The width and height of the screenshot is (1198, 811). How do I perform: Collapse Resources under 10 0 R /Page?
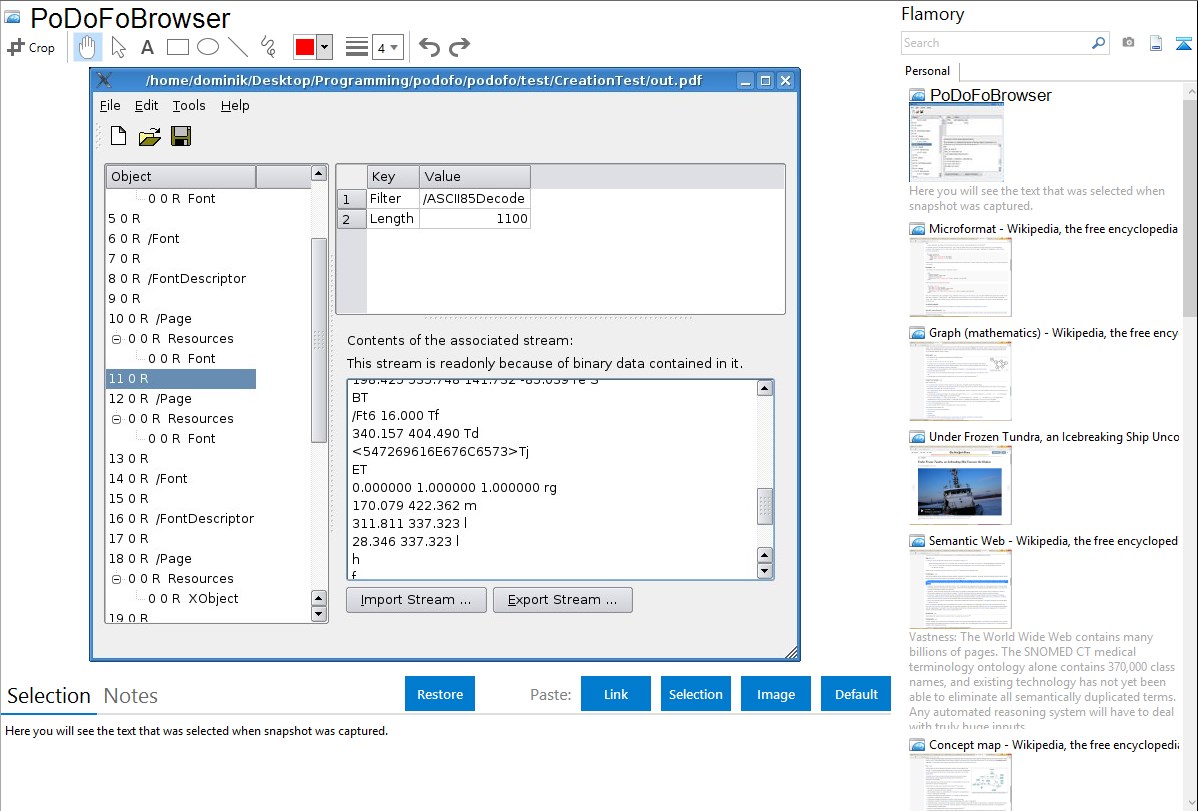click(116, 339)
